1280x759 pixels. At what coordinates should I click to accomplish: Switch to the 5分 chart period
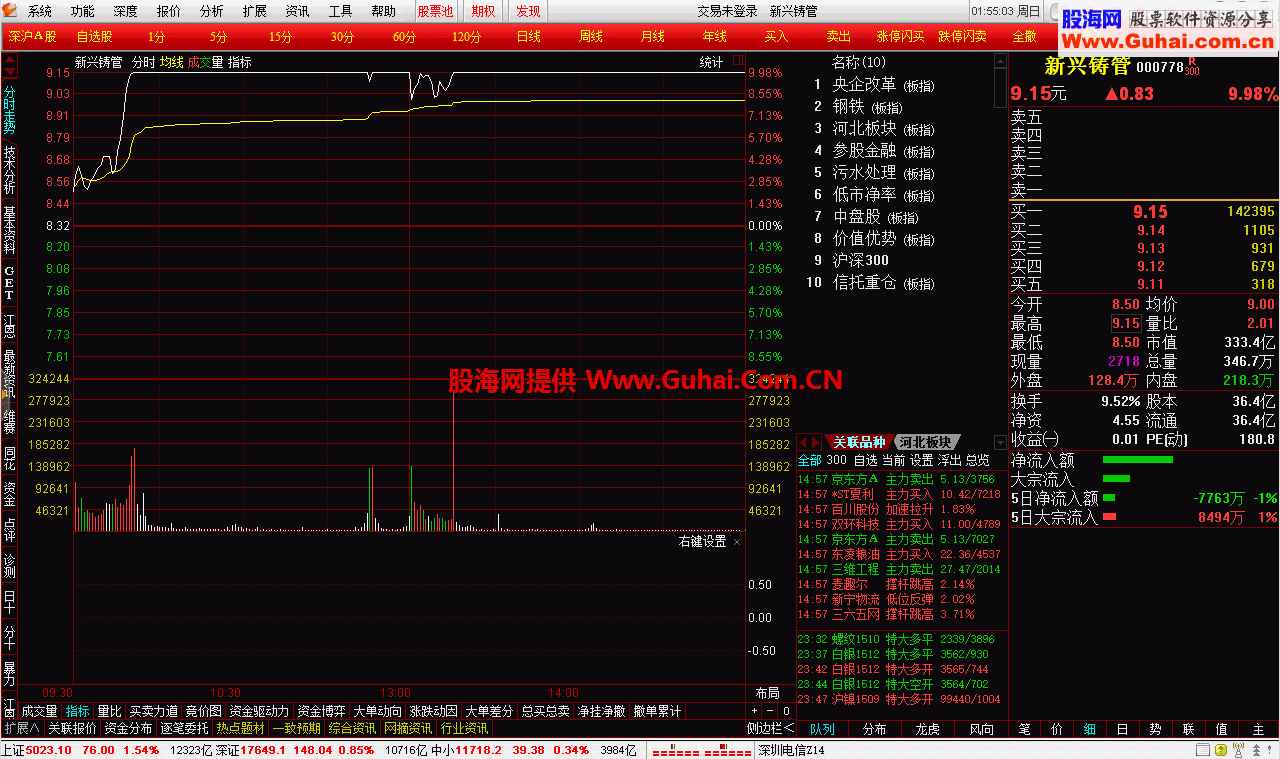point(219,36)
